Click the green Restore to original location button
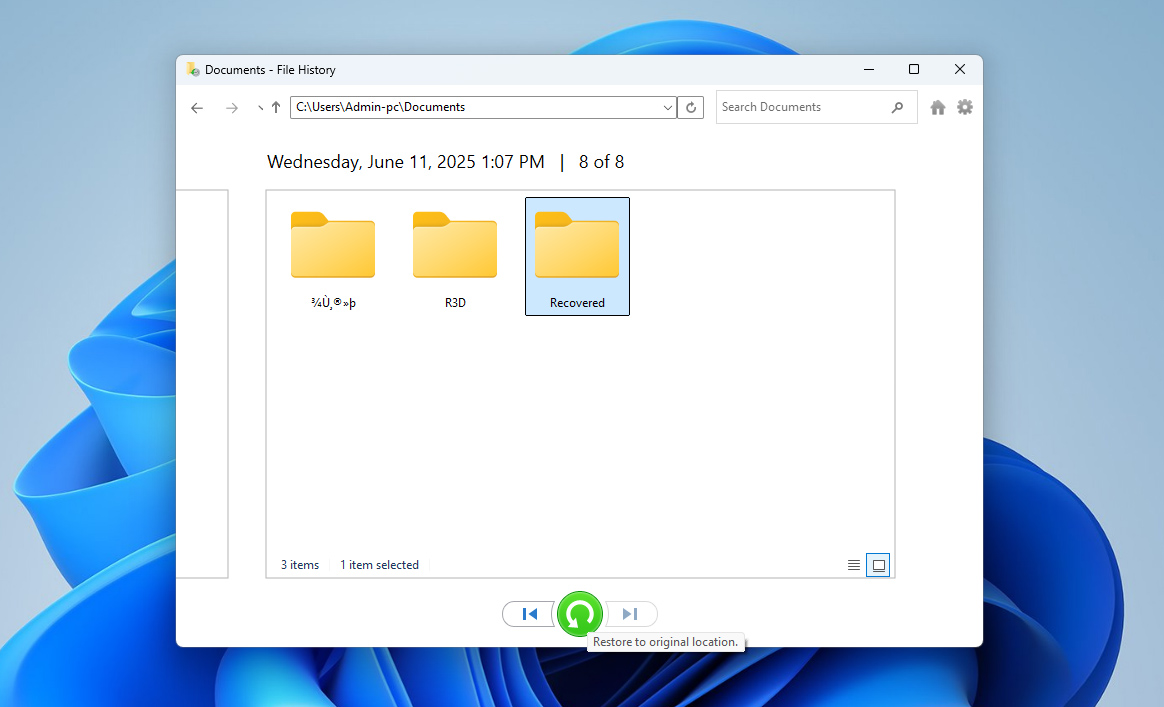The height and width of the screenshot is (707, 1164). [x=580, y=614]
